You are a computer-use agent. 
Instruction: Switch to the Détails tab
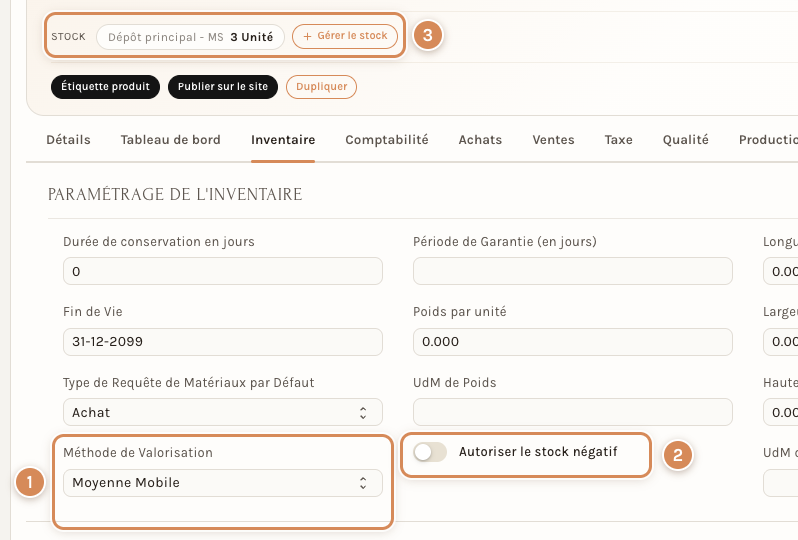click(68, 140)
